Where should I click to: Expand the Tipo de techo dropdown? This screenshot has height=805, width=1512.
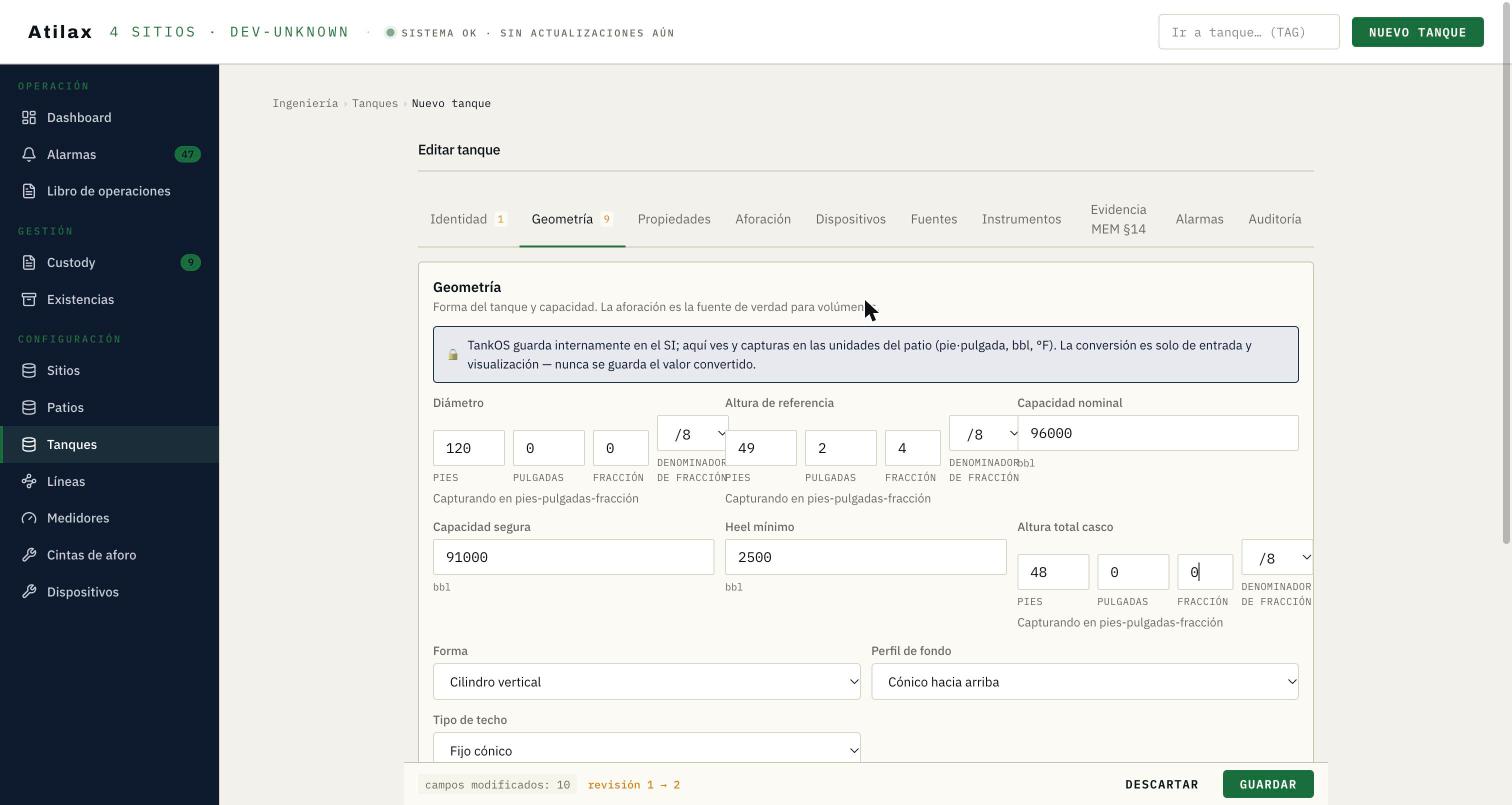pos(646,748)
